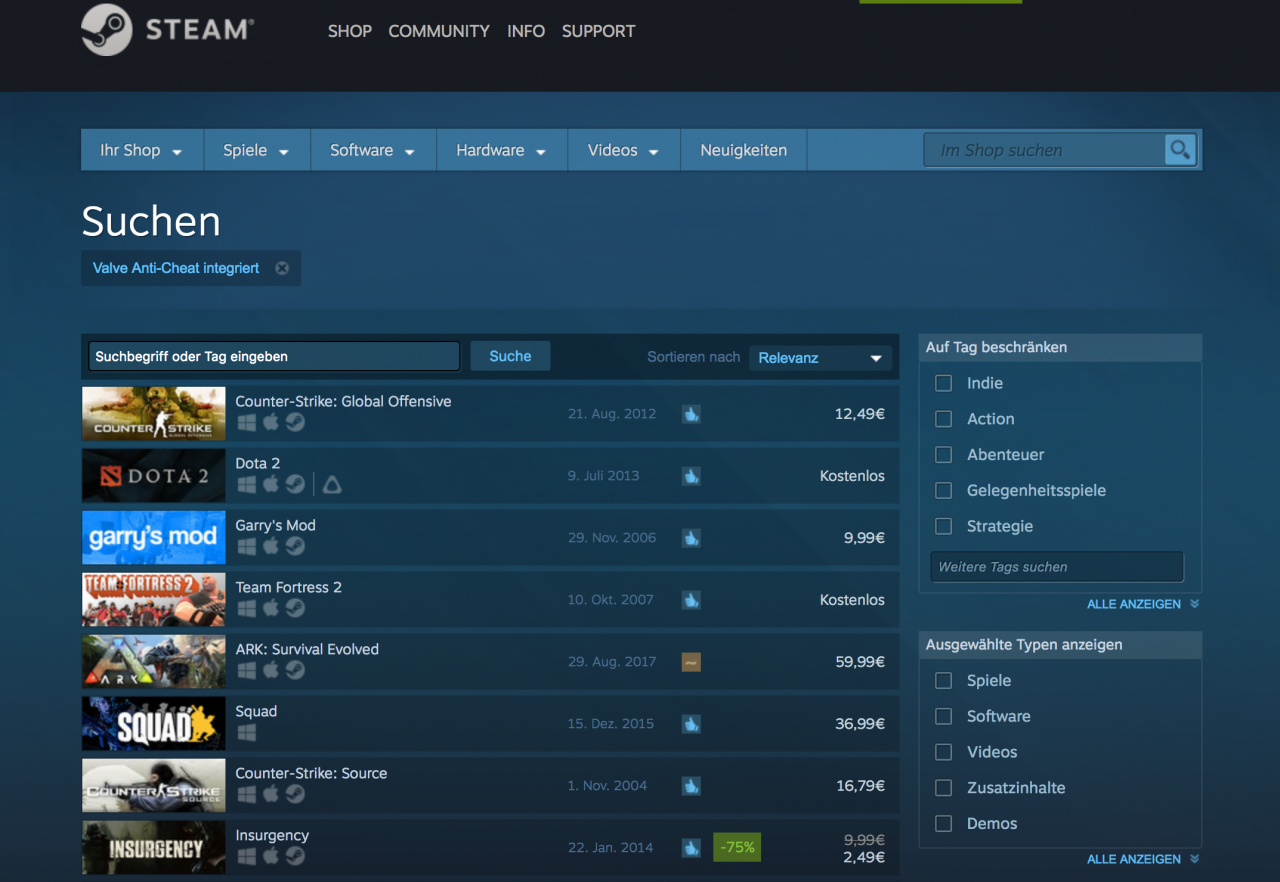Focus the Im Shop suchen field
This screenshot has height=882, width=1280.
pos(1045,150)
